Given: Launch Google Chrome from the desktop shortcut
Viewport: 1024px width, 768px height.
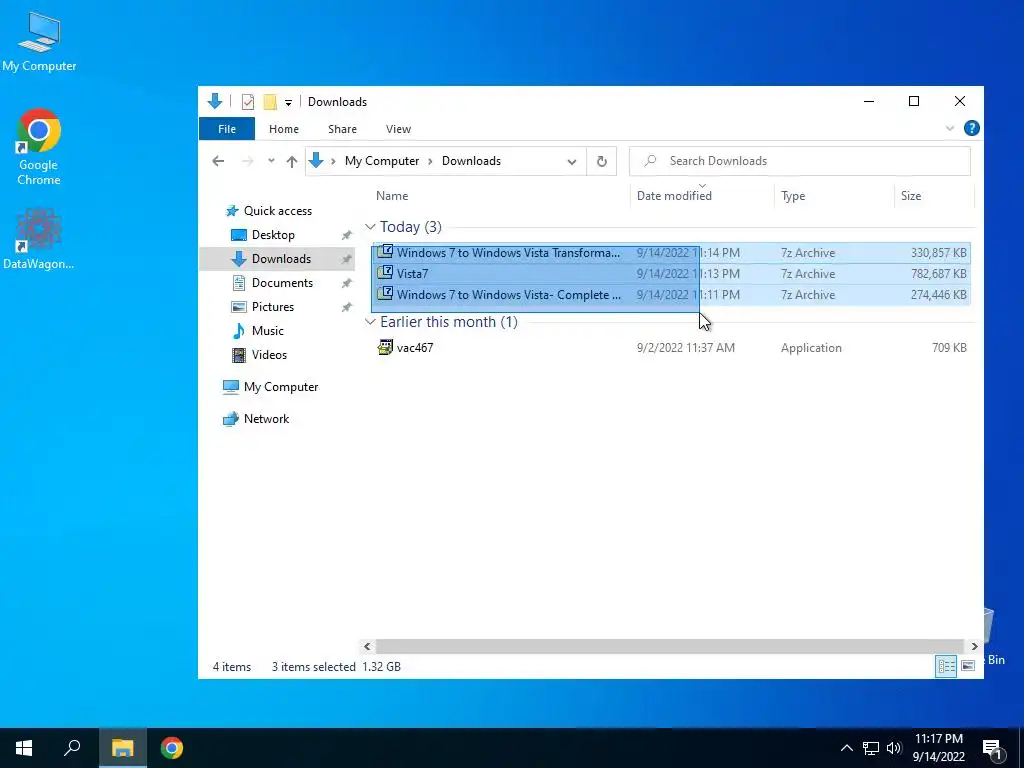Looking at the screenshot, I should [x=39, y=147].
